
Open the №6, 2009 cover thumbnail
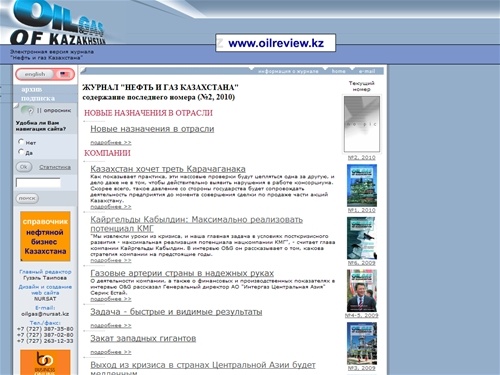pos(362,238)
